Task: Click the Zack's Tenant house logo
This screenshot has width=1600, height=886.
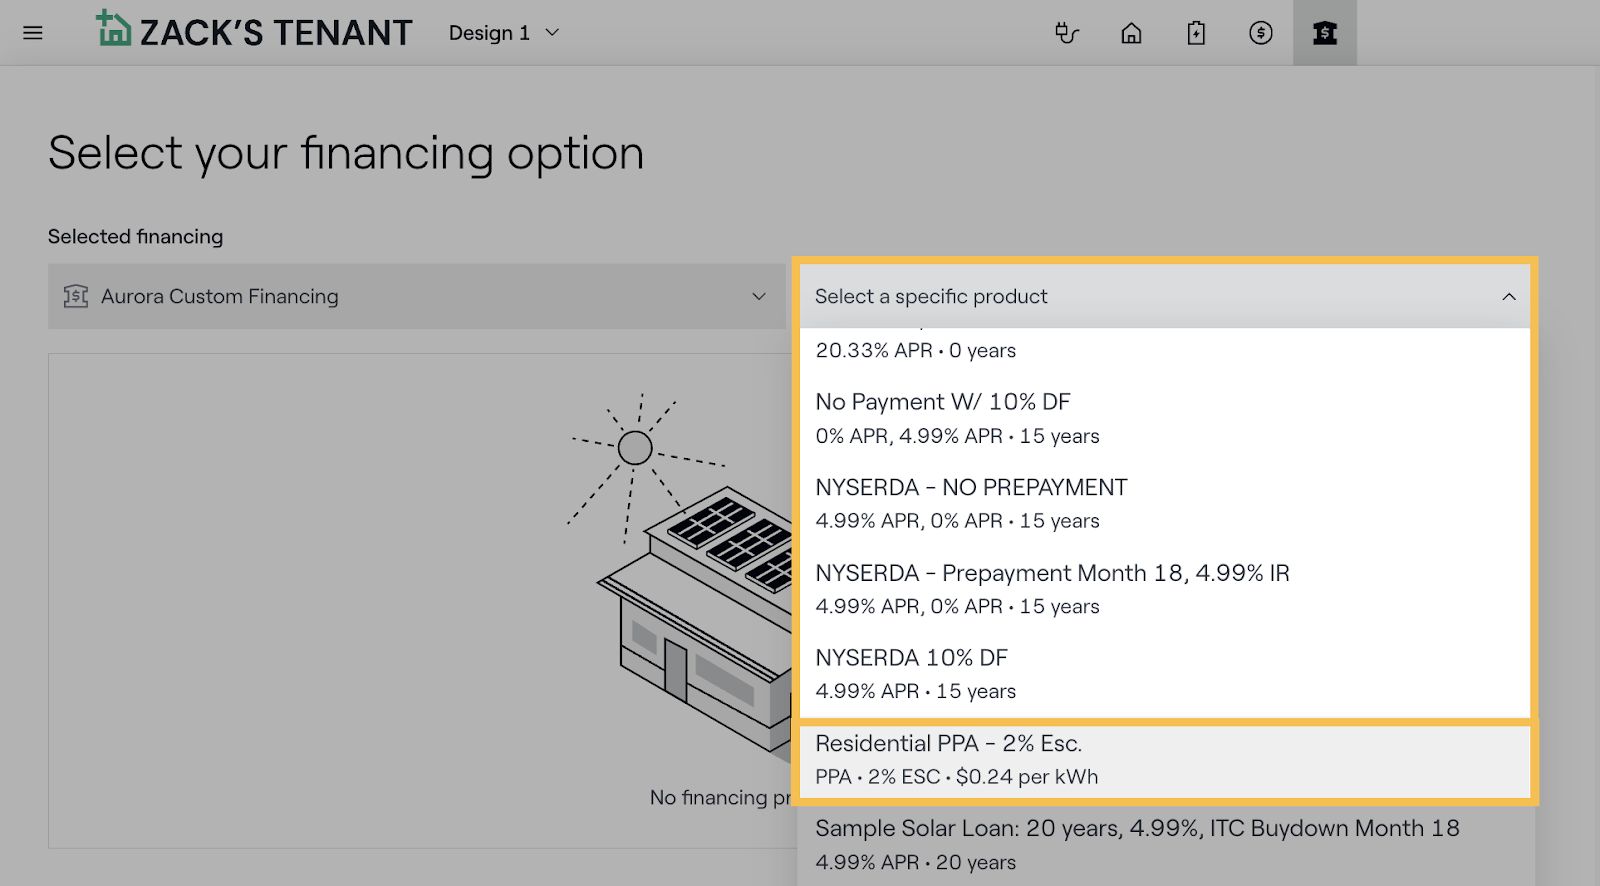Action: pyautogui.click(x=113, y=29)
